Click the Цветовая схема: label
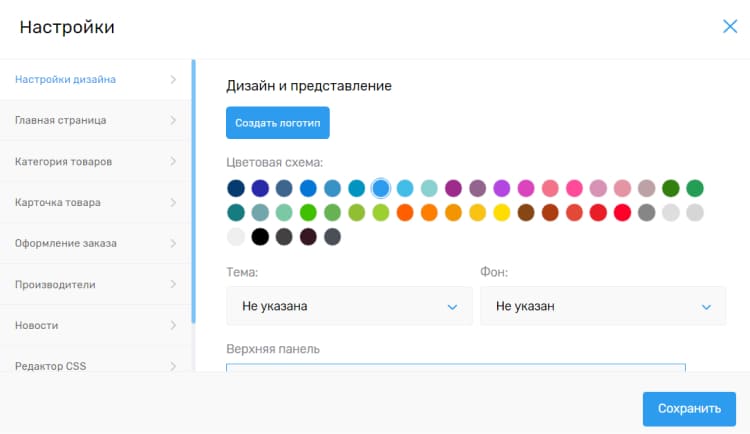Viewport: 750px width, 434px height. 275,163
